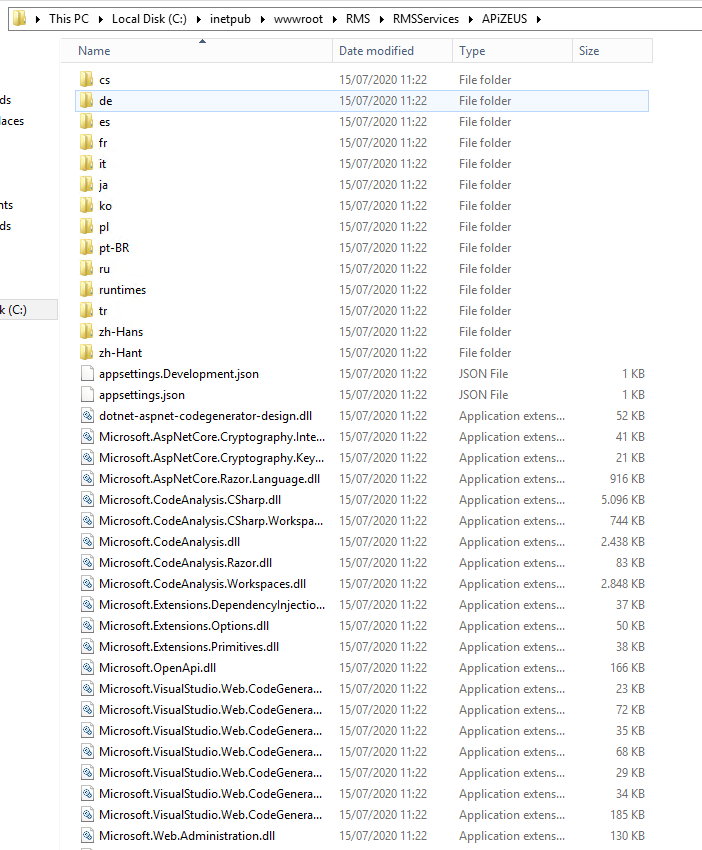The image size is (702, 850).
Task: Click the runtimes folder icon
Action: [86, 290]
